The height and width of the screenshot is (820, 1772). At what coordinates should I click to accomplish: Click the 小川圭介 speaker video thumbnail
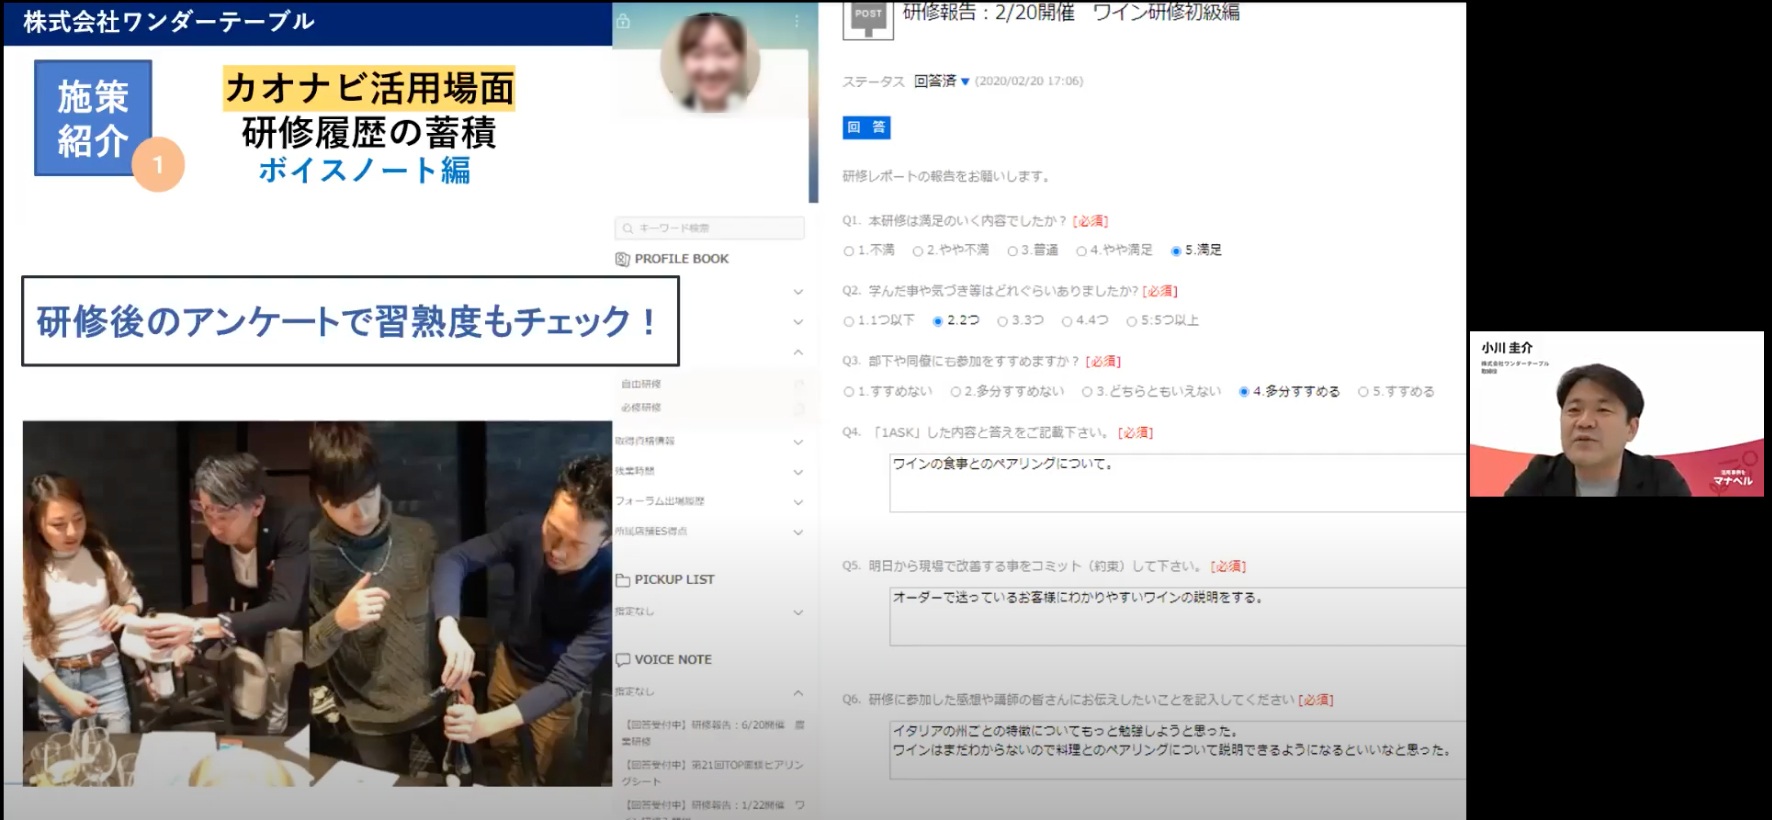1616,414
